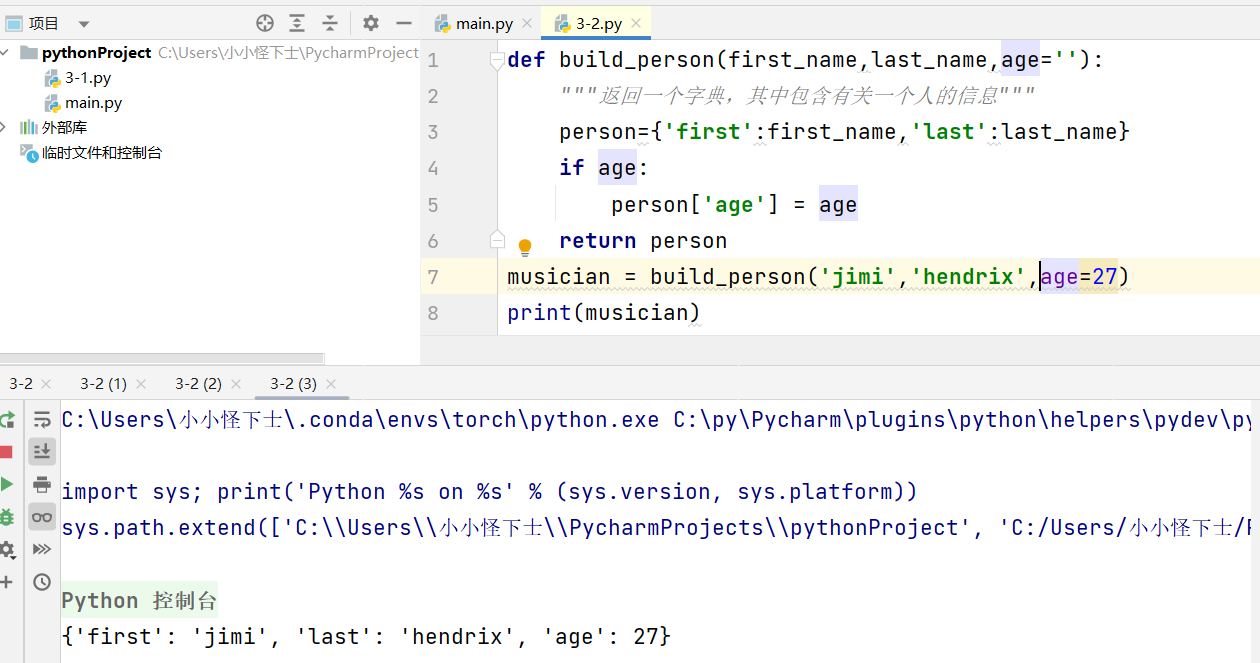Click the plus icon to add new console
The width and height of the screenshot is (1260, 663).
point(8,581)
